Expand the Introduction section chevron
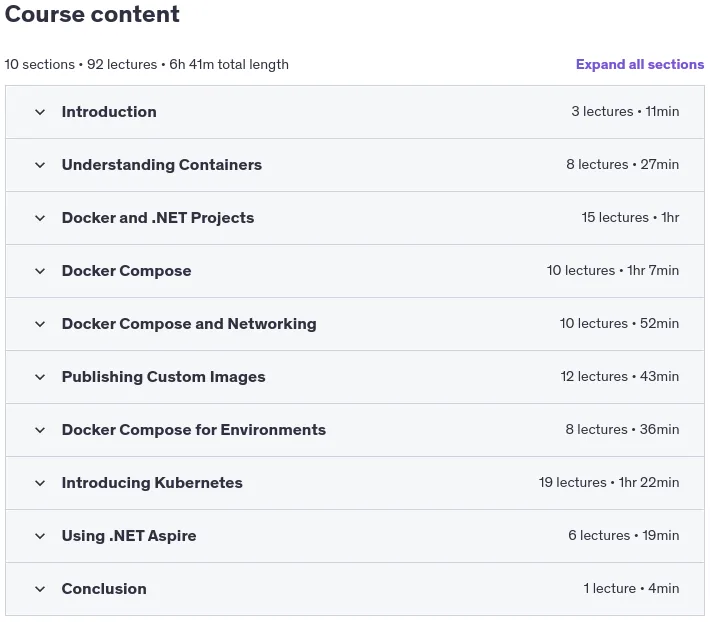This screenshot has height=622, width=710. pyautogui.click(x=40, y=112)
